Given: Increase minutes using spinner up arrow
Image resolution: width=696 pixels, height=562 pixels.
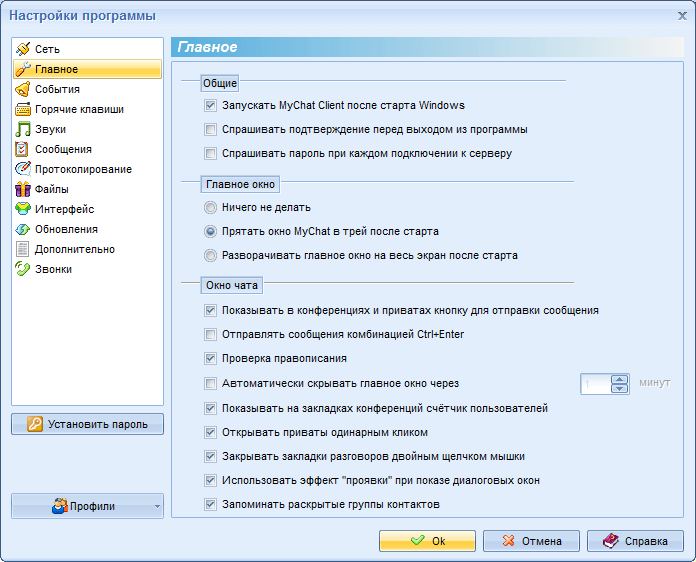Looking at the screenshot, I should (x=620, y=378).
